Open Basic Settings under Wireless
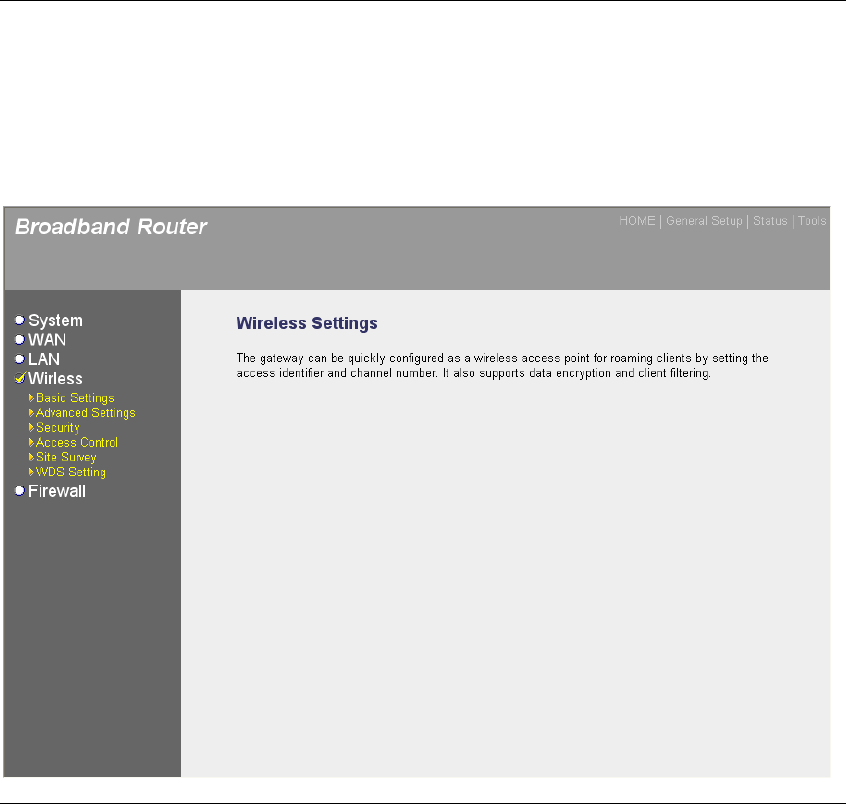This screenshot has height=804, width=846. [x=75, y=398]
